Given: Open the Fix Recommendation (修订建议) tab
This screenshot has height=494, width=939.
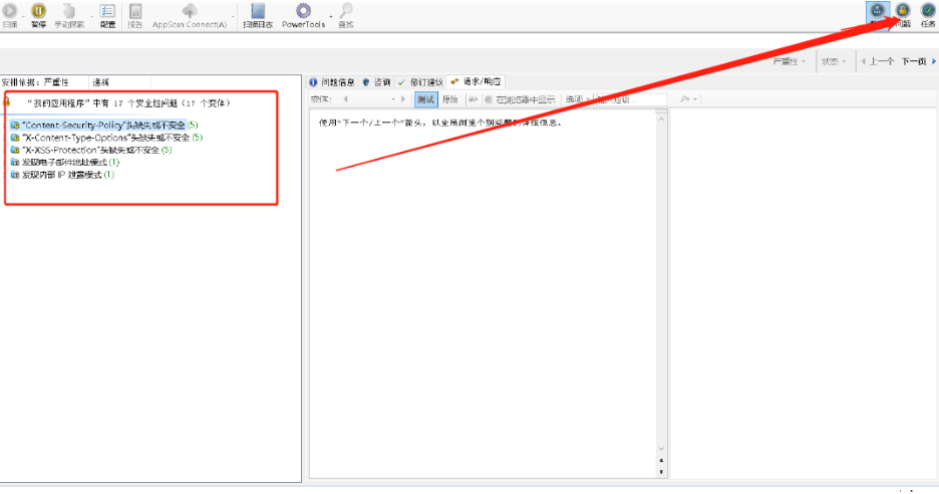Looking at the screenshot, I should 421,82.
